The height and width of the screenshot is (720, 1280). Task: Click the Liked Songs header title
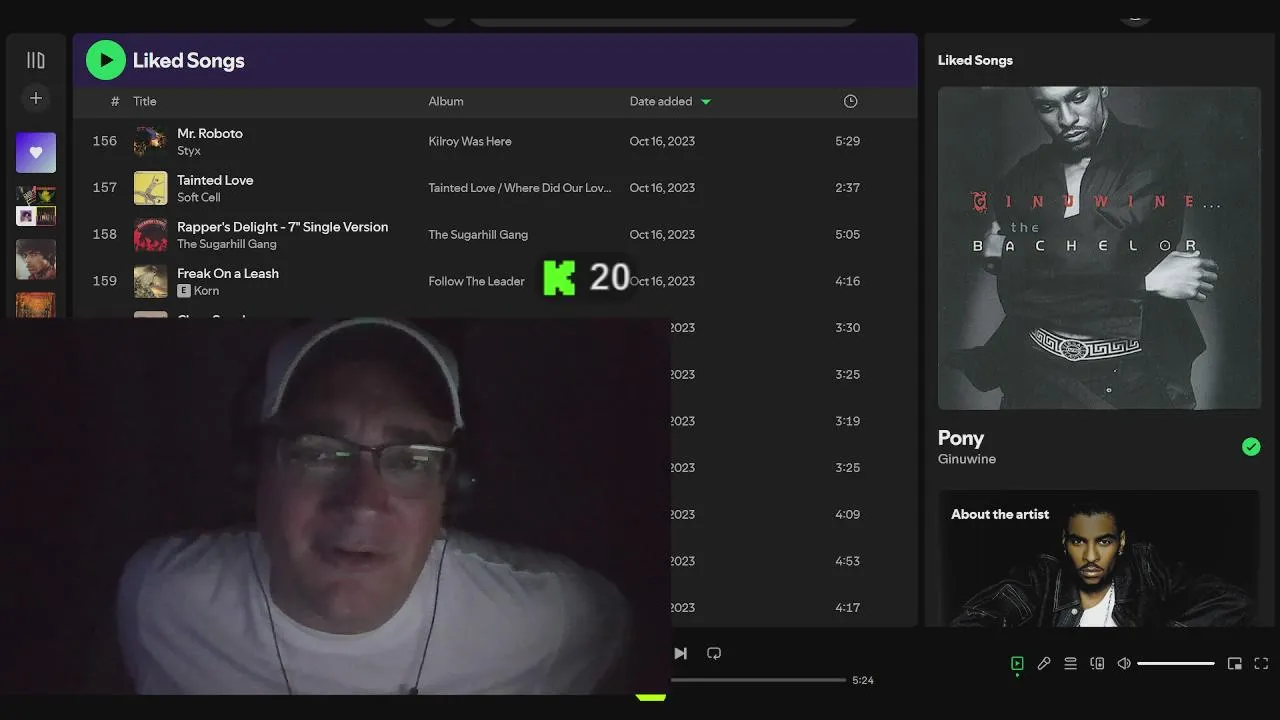(x=189, y=61)
